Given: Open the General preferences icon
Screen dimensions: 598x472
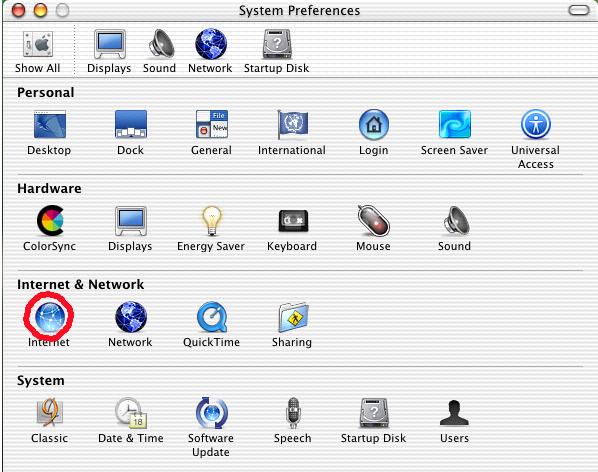Looking at the screenshot, I should click(212, 124).
